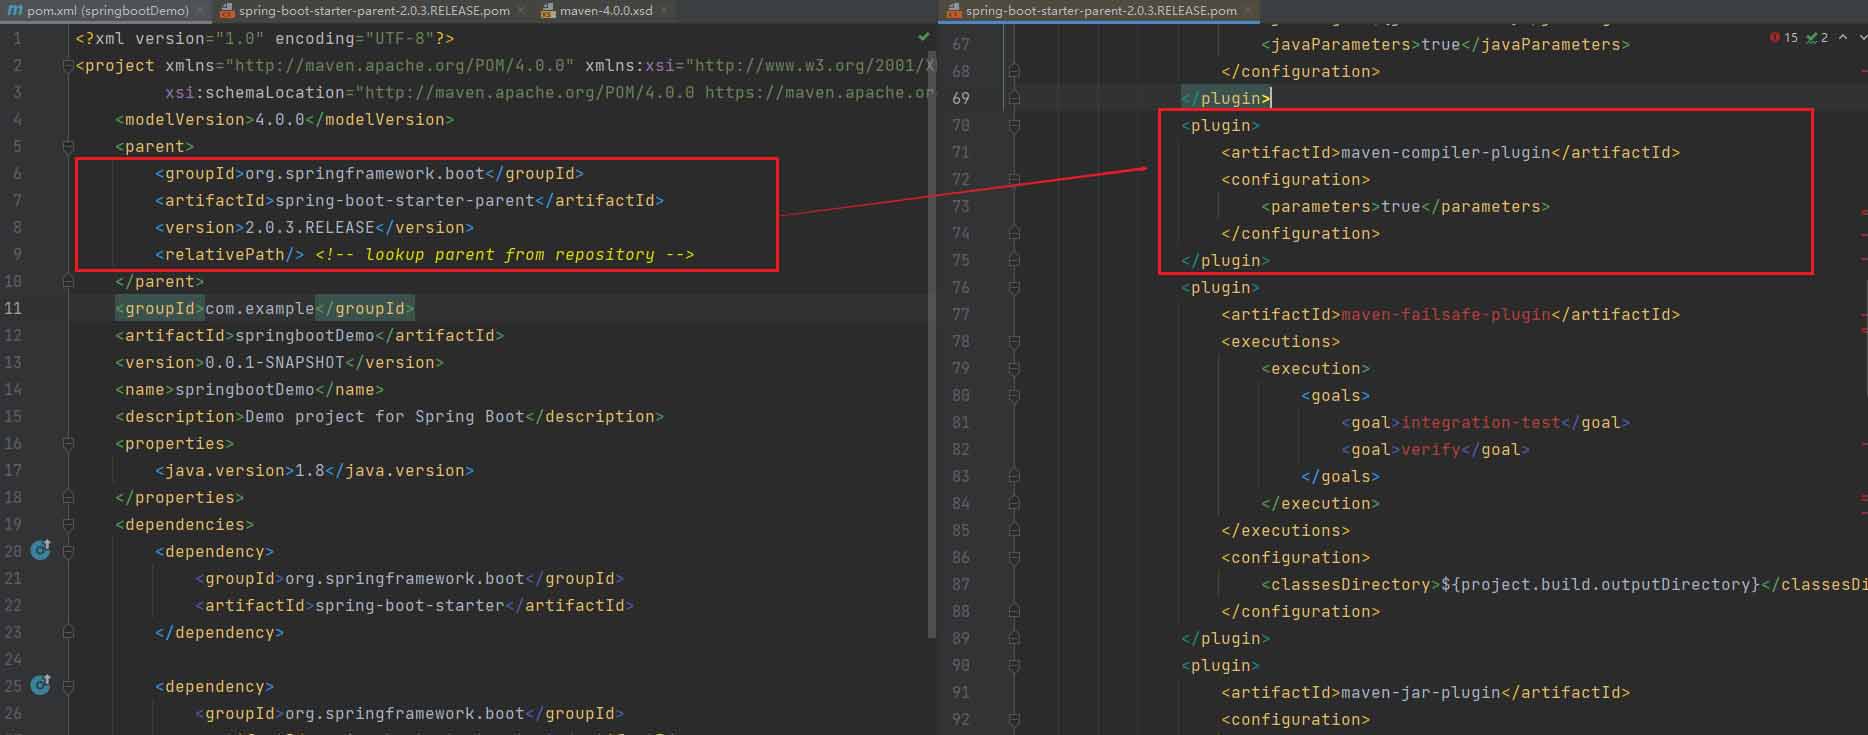Collapse the executions fold on line 78
Image resolution: width=1868 pixels, height=735 pixels.
(1014, 341)
